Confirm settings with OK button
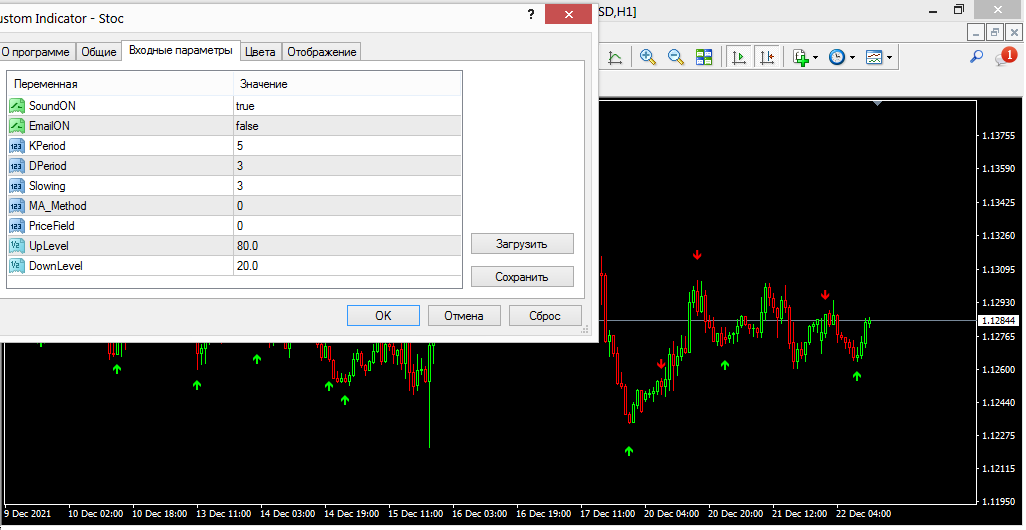 [383, 315]
